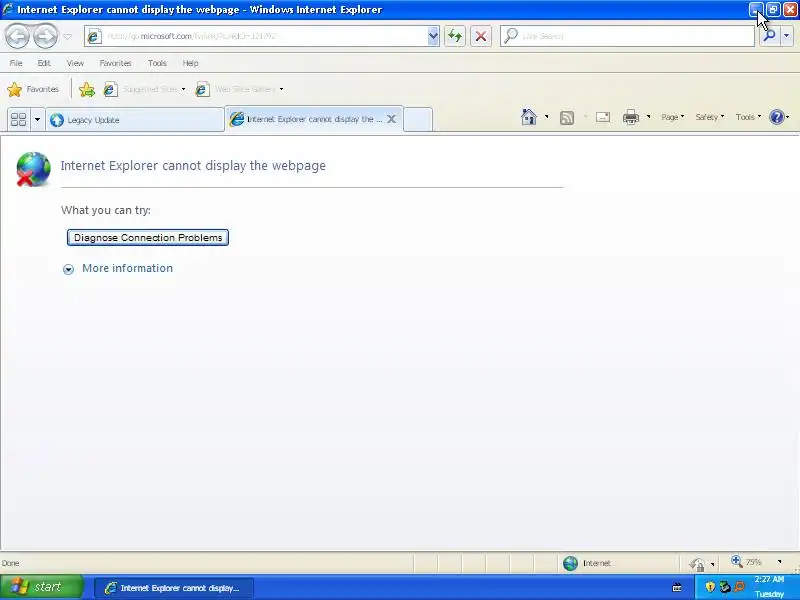The width and height of the screenshot is (800, 600).
Task: Click the Read Mail envelope icon
Action: pyautogui.click(x=603, y=117)
